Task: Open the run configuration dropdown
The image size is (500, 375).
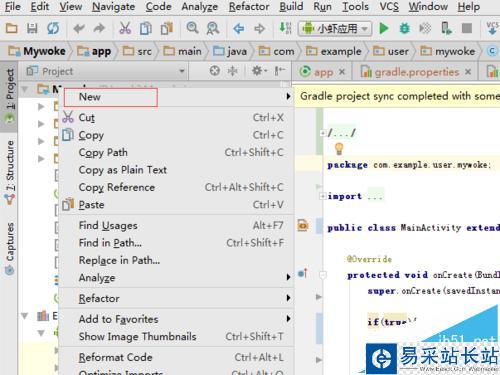Action: coord(335,29)
